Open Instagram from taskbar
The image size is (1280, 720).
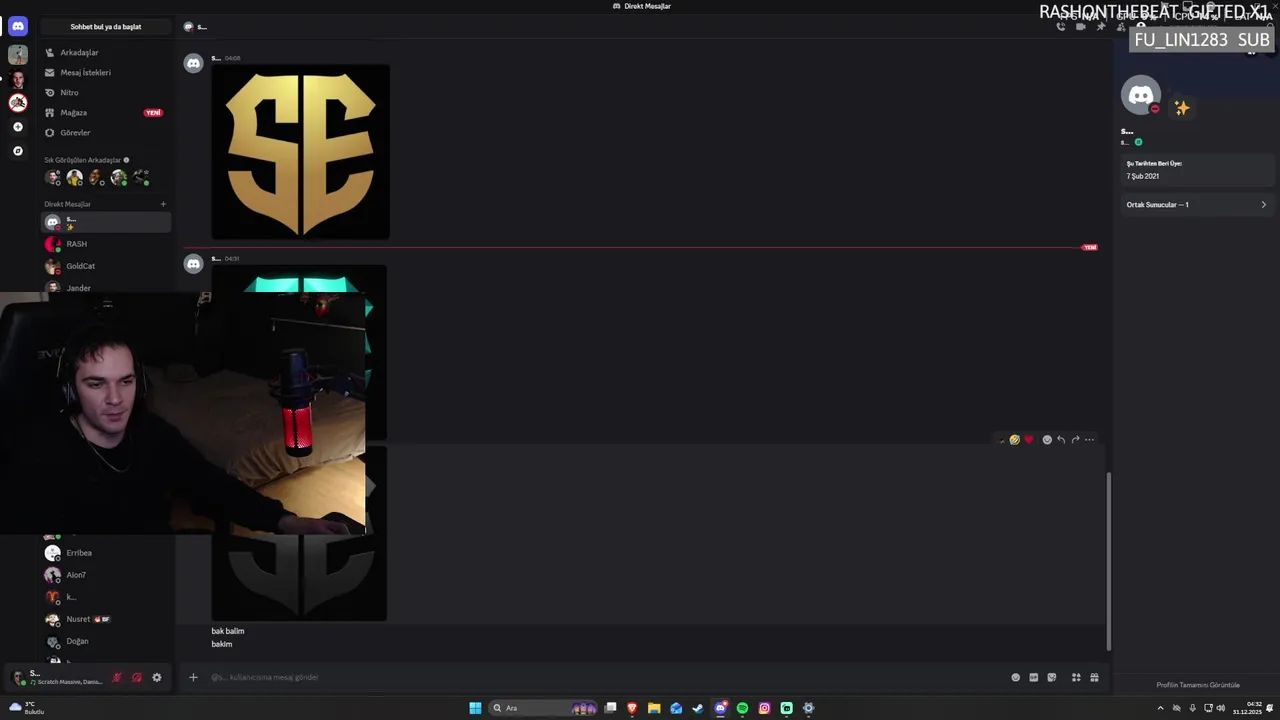pos(764,708)
